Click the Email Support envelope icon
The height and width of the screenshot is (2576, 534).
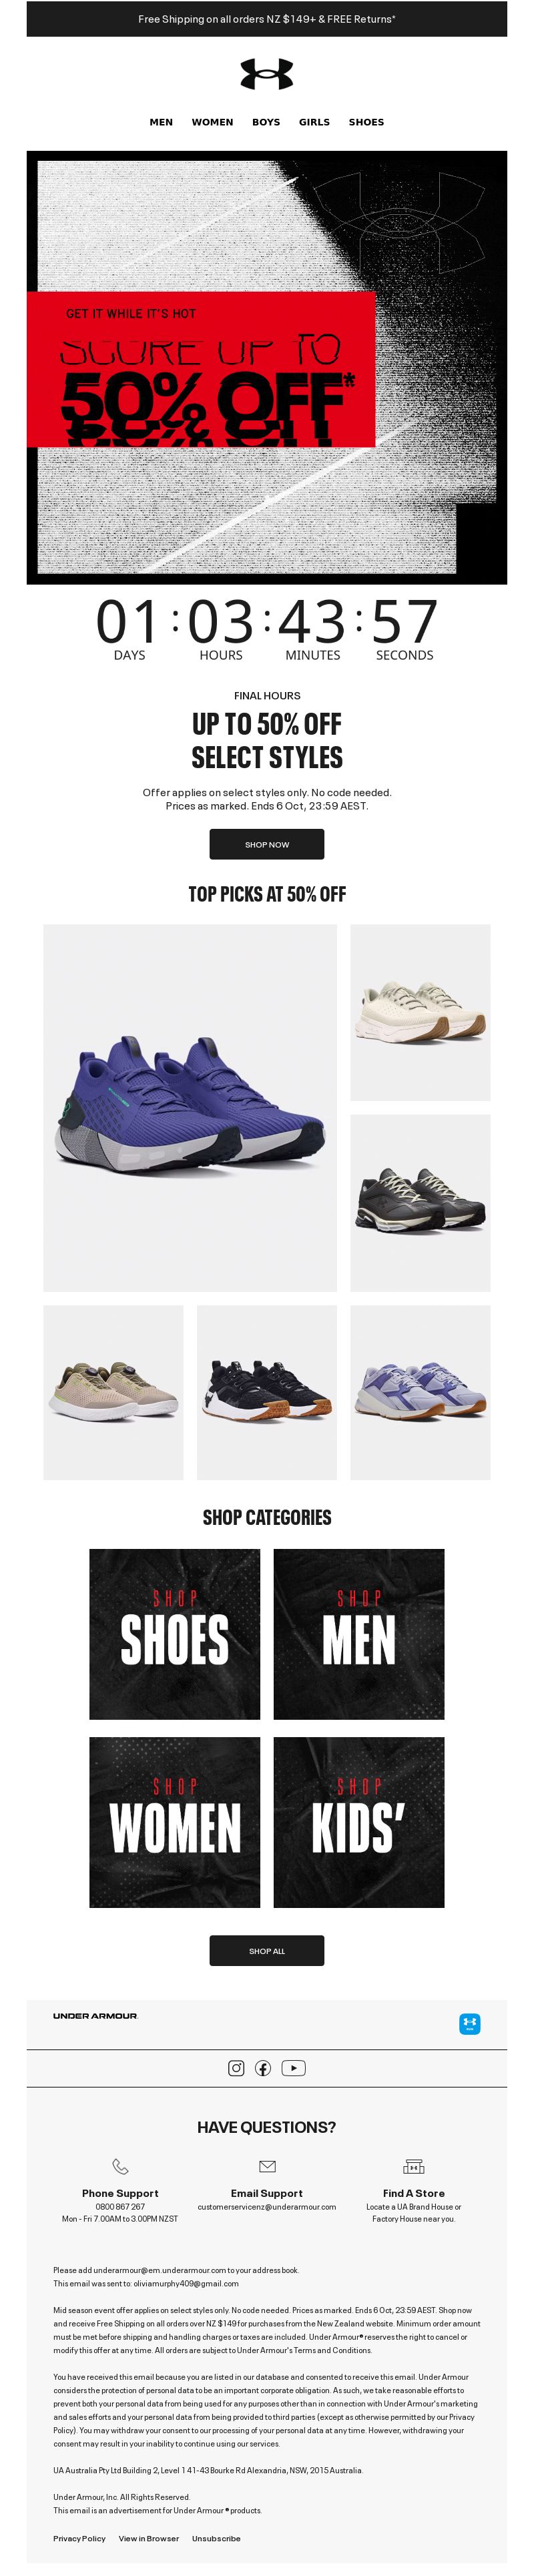coord(267,2166)
